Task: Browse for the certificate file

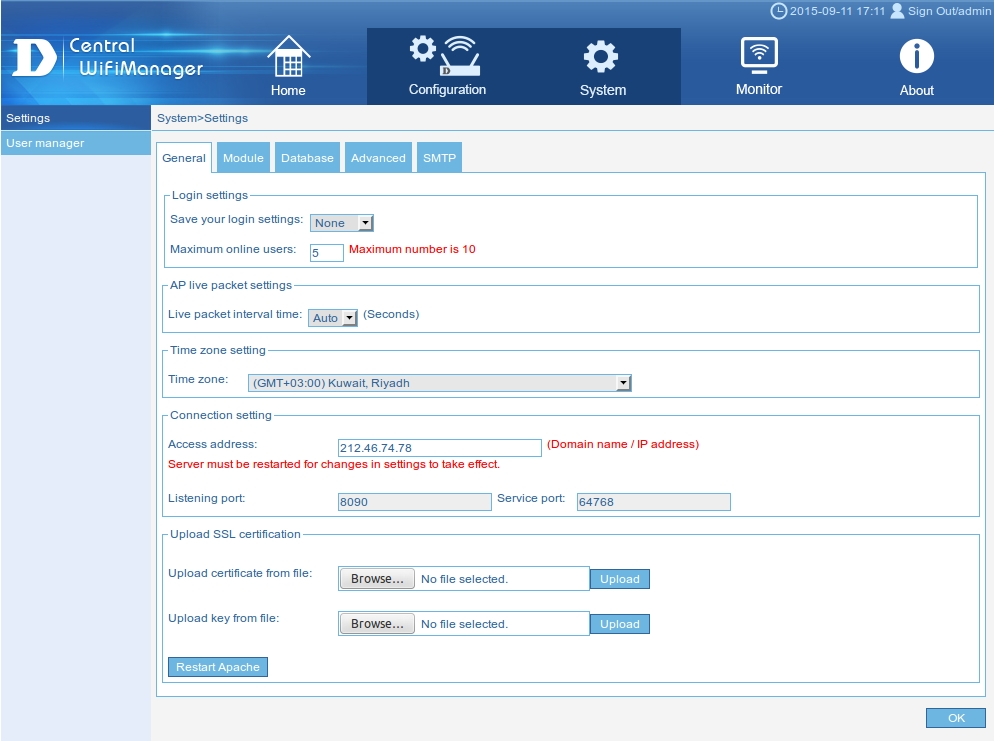Action: coord(377,579)
